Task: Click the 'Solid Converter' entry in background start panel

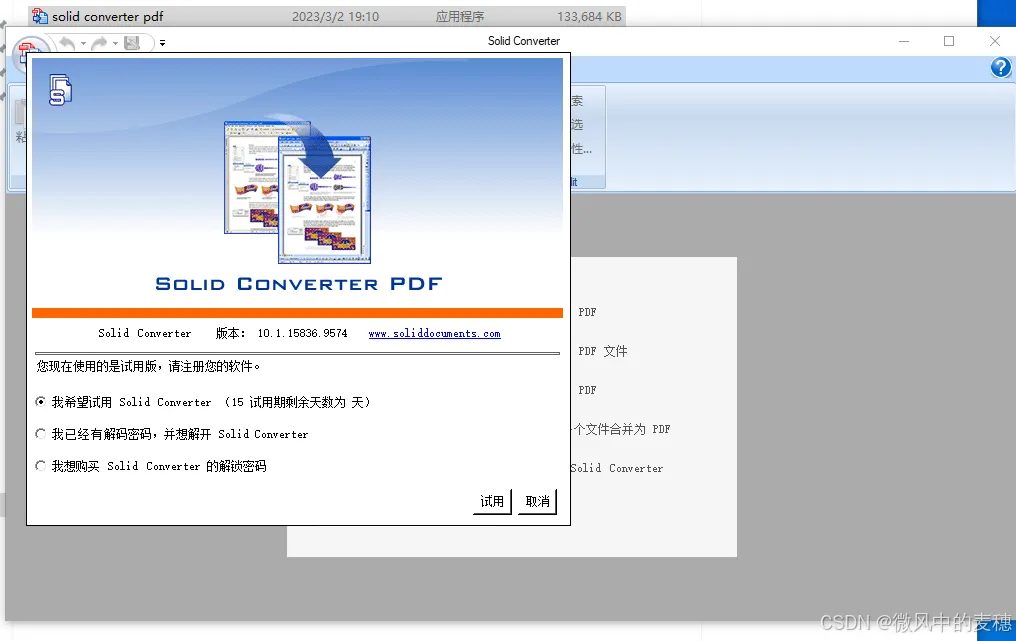Action: (x=617, y=468)
